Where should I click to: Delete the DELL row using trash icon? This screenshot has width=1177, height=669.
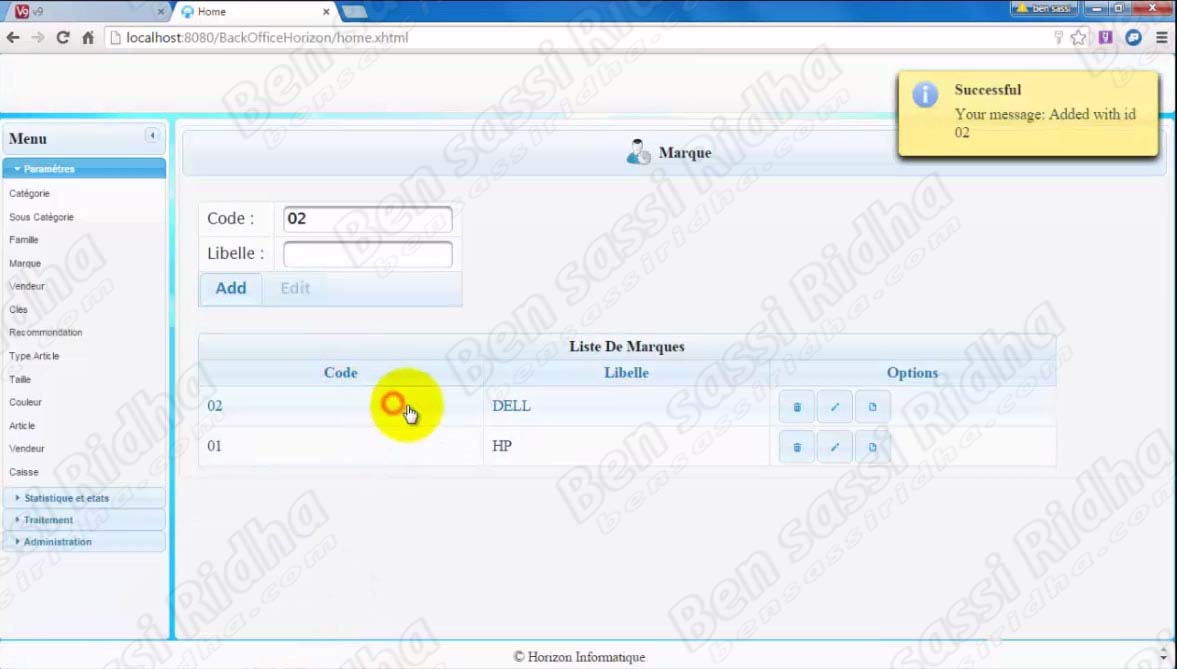797,407
